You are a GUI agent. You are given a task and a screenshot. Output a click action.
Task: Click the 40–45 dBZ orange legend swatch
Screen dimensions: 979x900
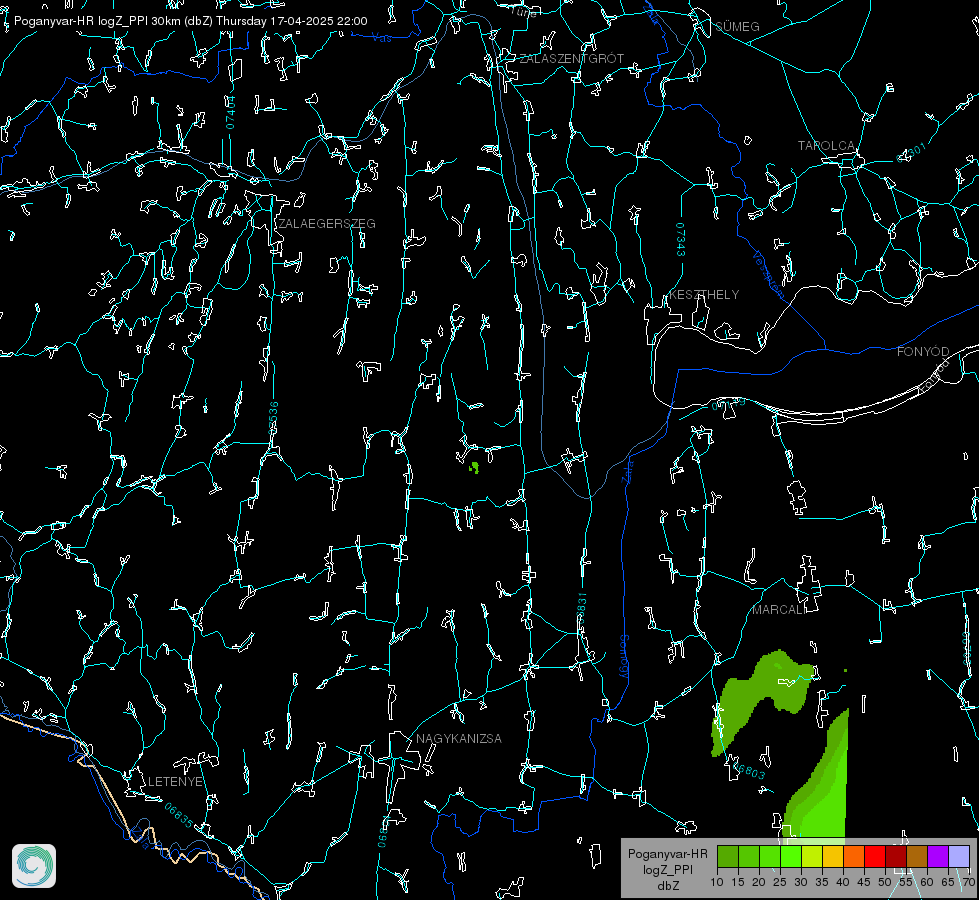click(x=854, y=856)
